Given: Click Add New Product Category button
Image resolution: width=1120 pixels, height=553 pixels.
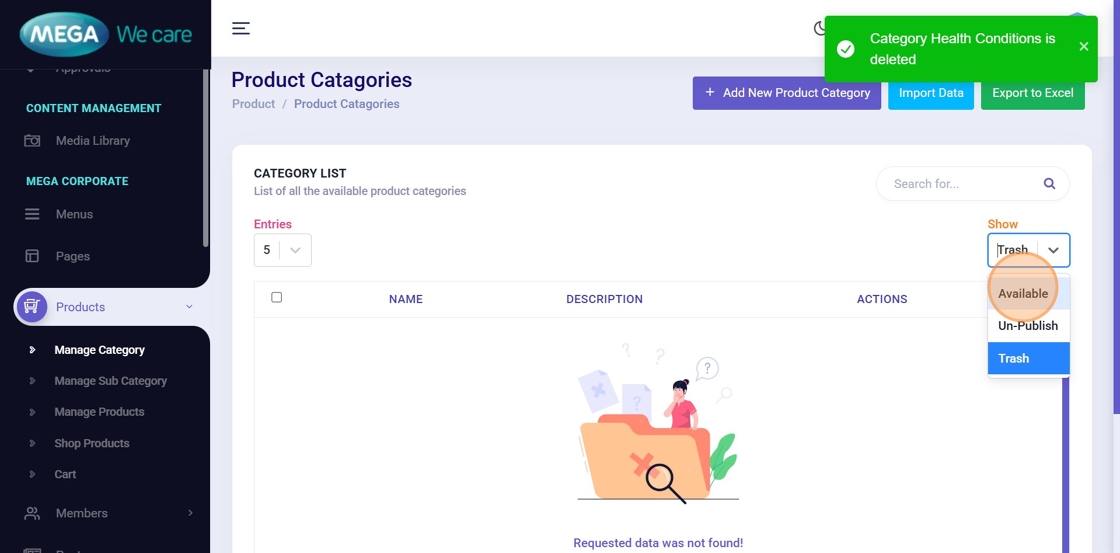Looking at the screenshot, I should tap(786, 93).
